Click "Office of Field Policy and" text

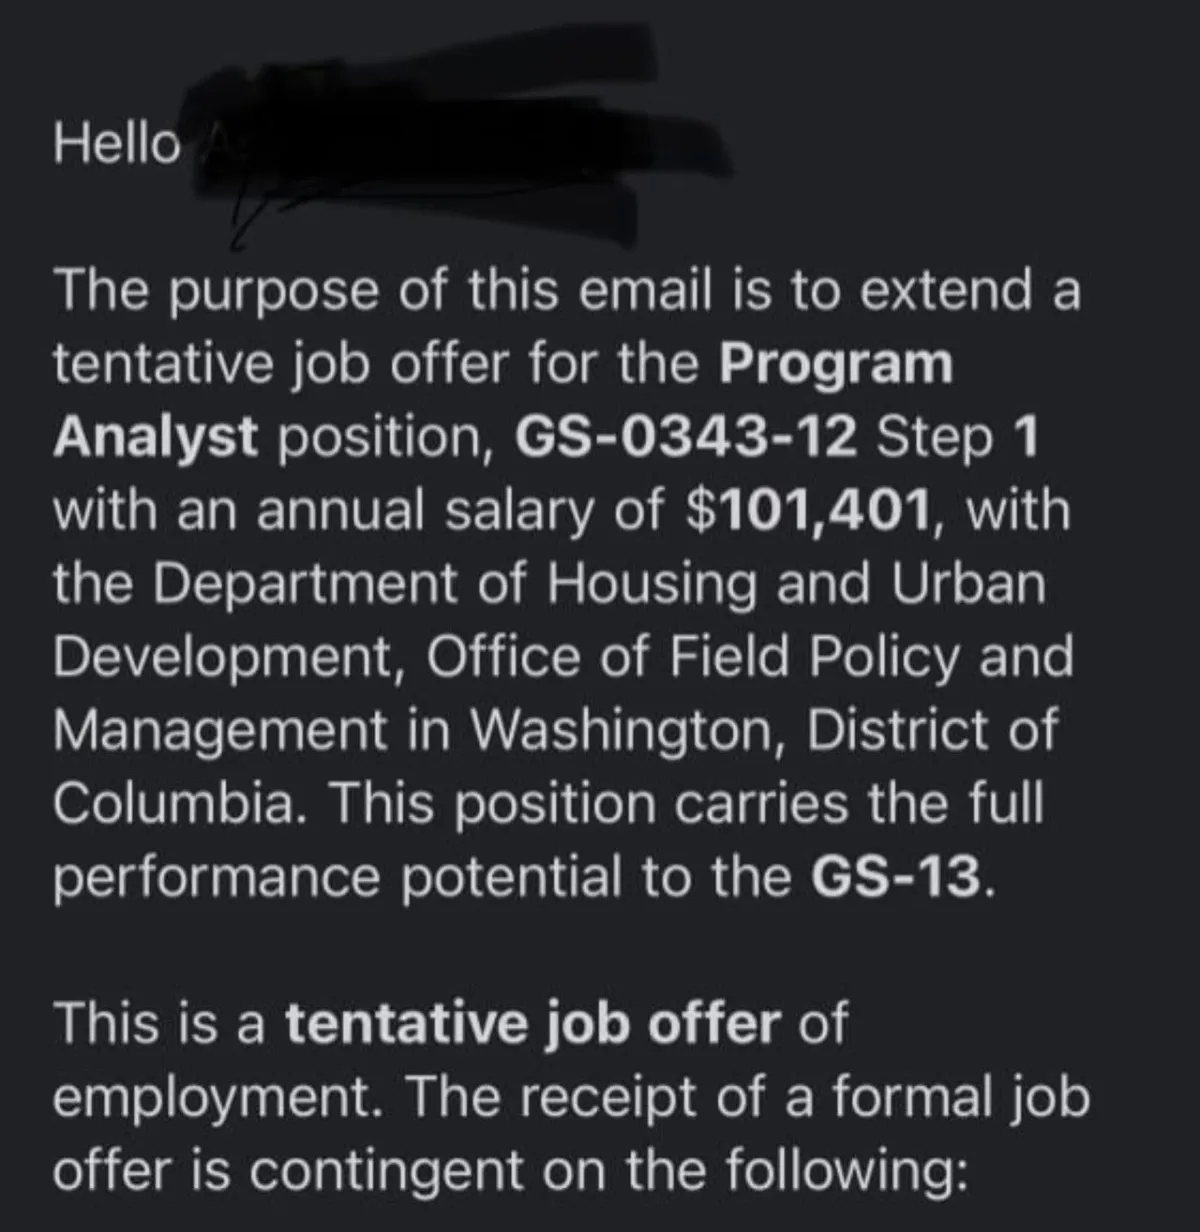click(x=750, y=658)
